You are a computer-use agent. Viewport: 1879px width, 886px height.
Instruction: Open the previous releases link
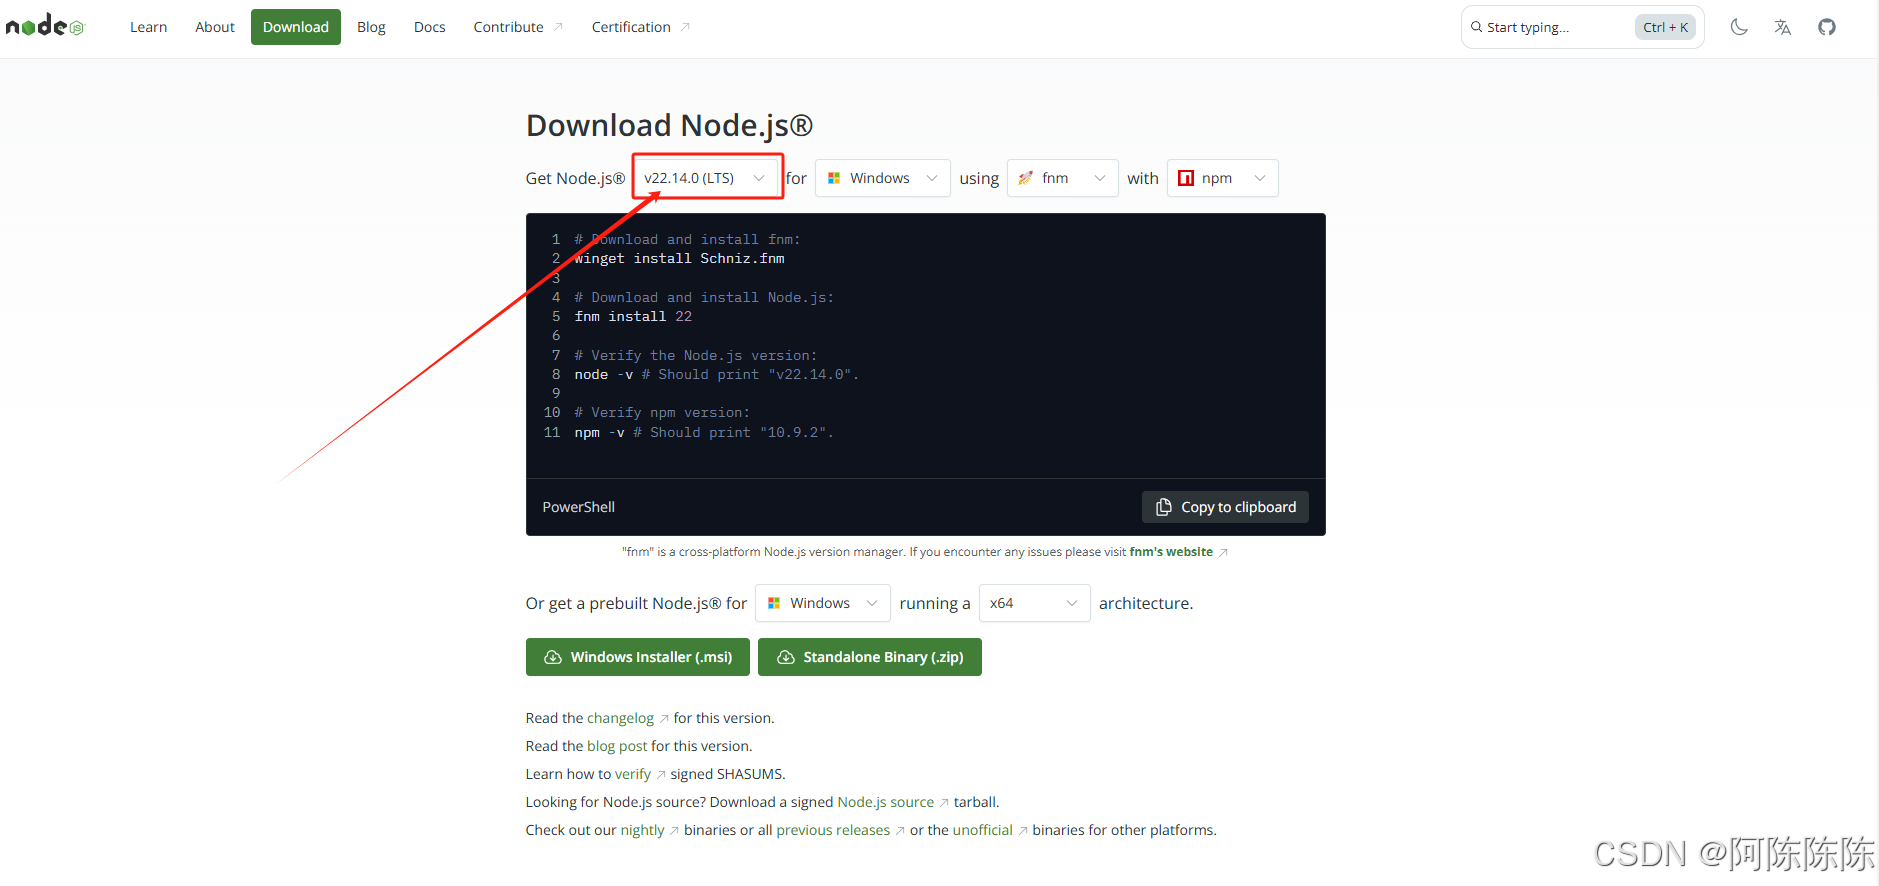pyautogui.click(x=833, y=830)
